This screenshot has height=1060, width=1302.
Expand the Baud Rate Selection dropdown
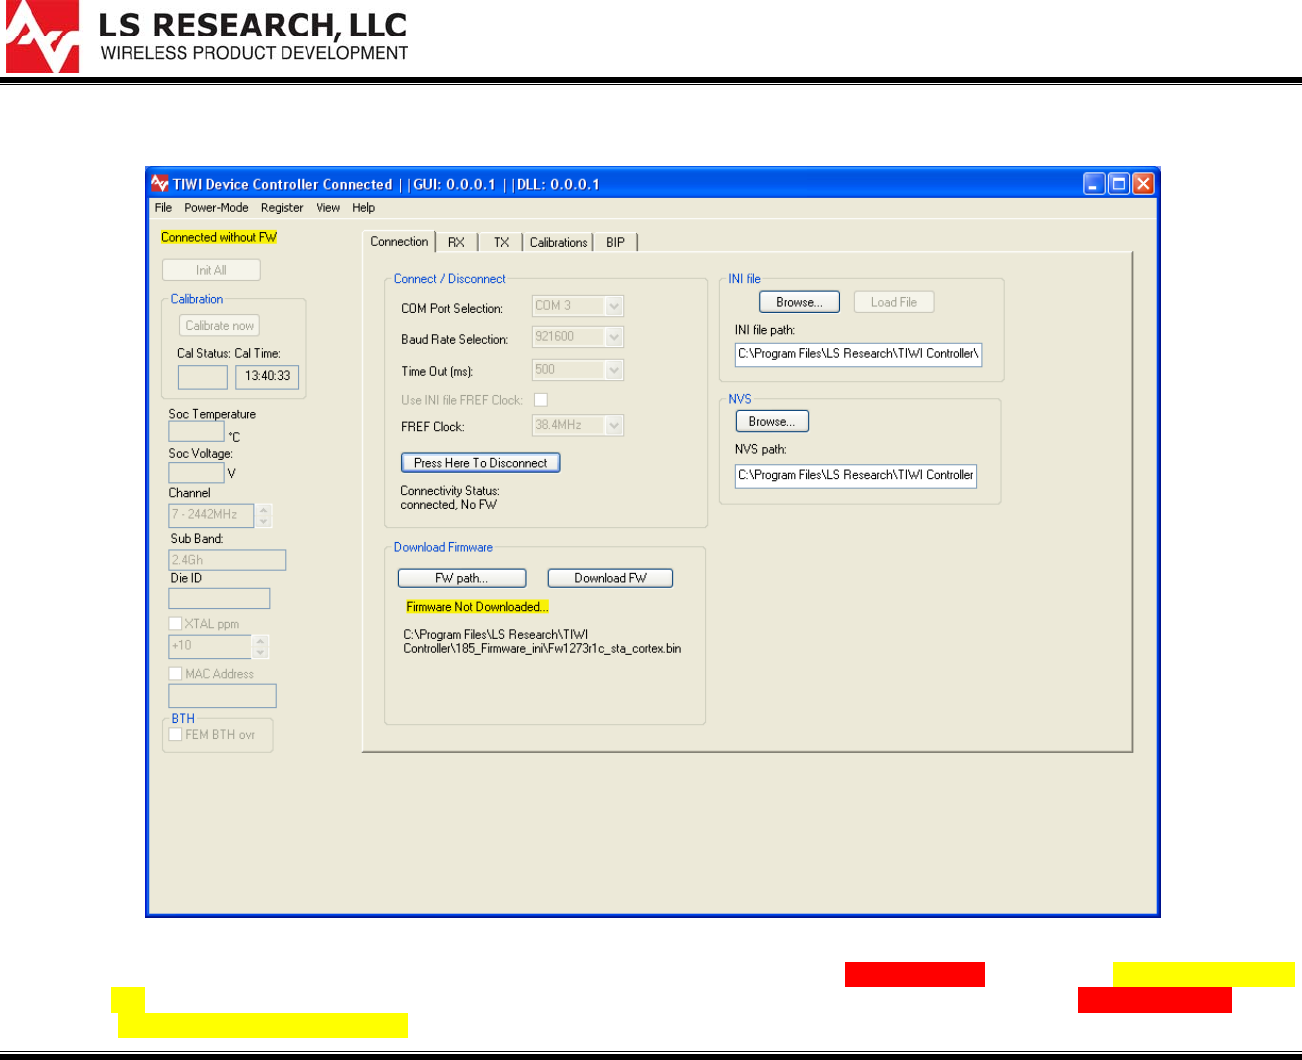click(x=614, y=337)
